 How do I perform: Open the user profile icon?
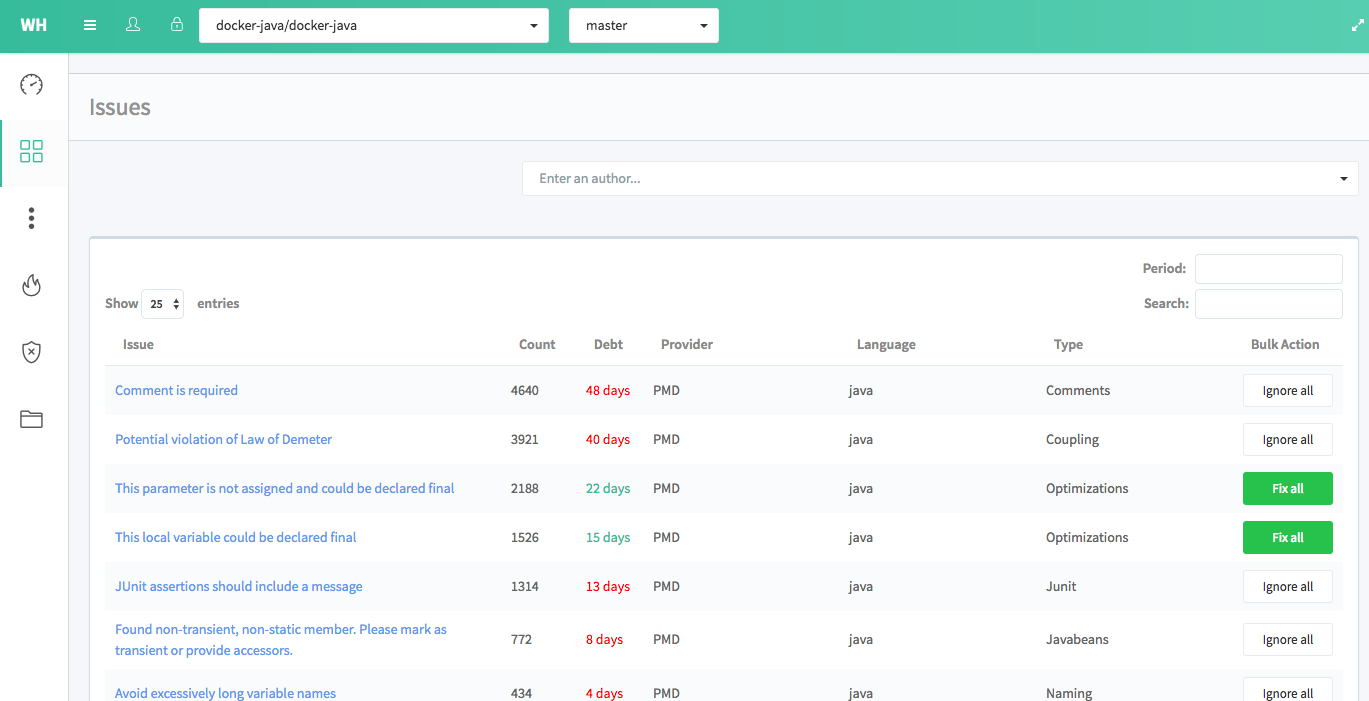point(133,25)
